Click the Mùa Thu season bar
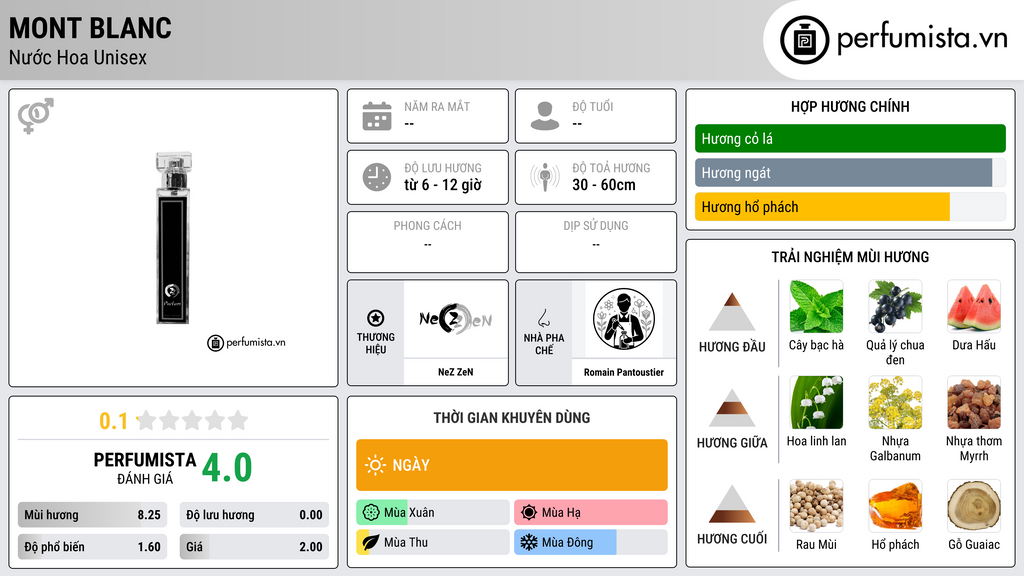Viewport: 1024px width, 576px height. [x=433, y=542]
